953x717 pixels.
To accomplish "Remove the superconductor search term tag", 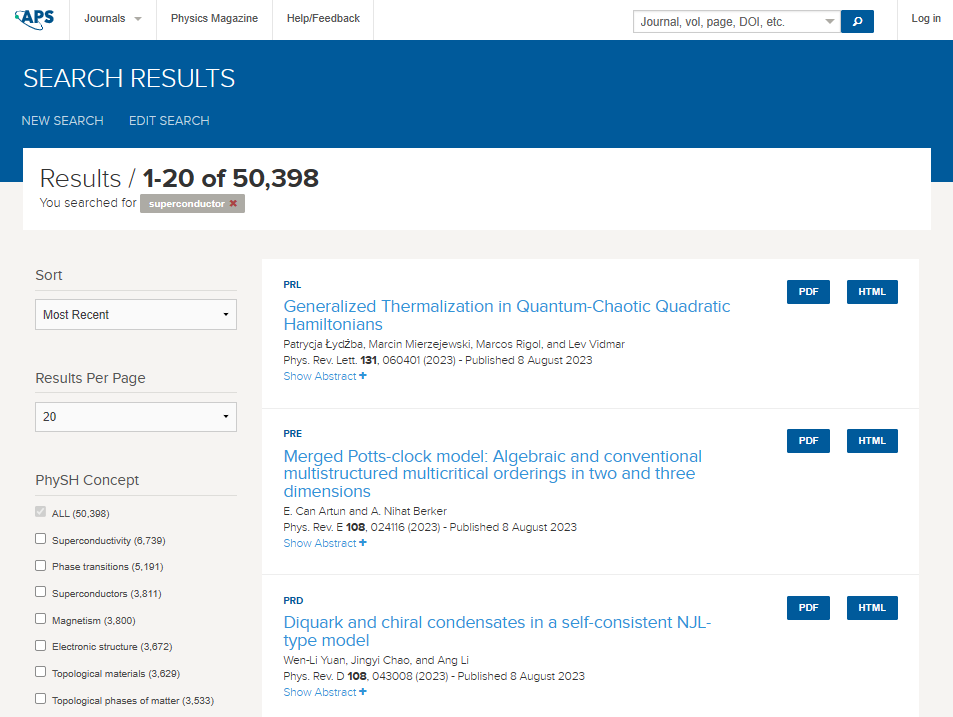I will coord(233,203).
